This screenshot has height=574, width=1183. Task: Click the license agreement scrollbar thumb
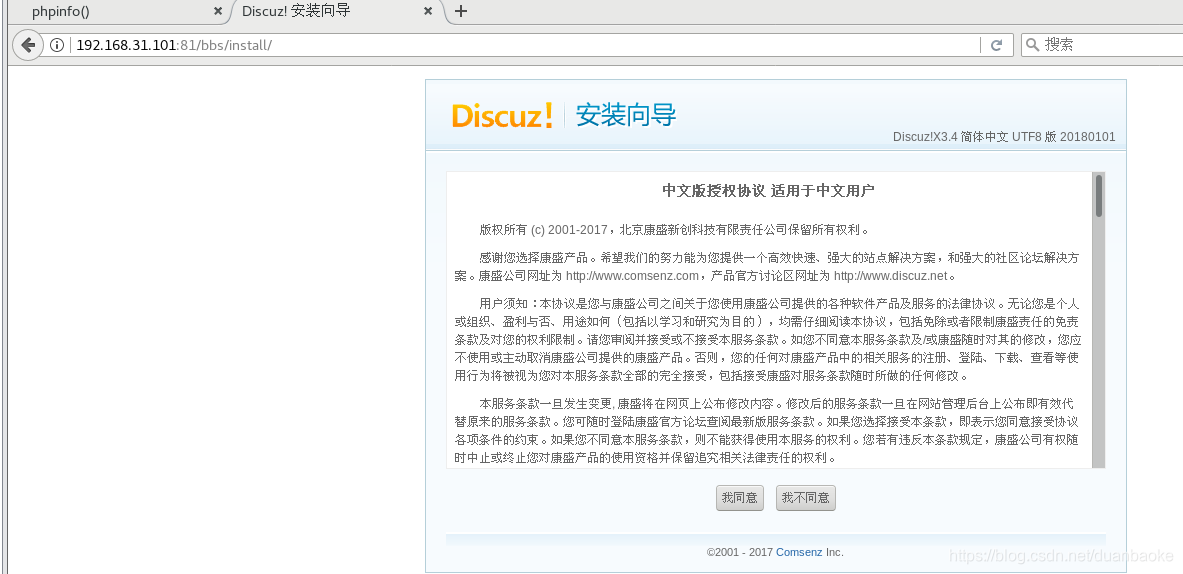(x=1099, y=196)
